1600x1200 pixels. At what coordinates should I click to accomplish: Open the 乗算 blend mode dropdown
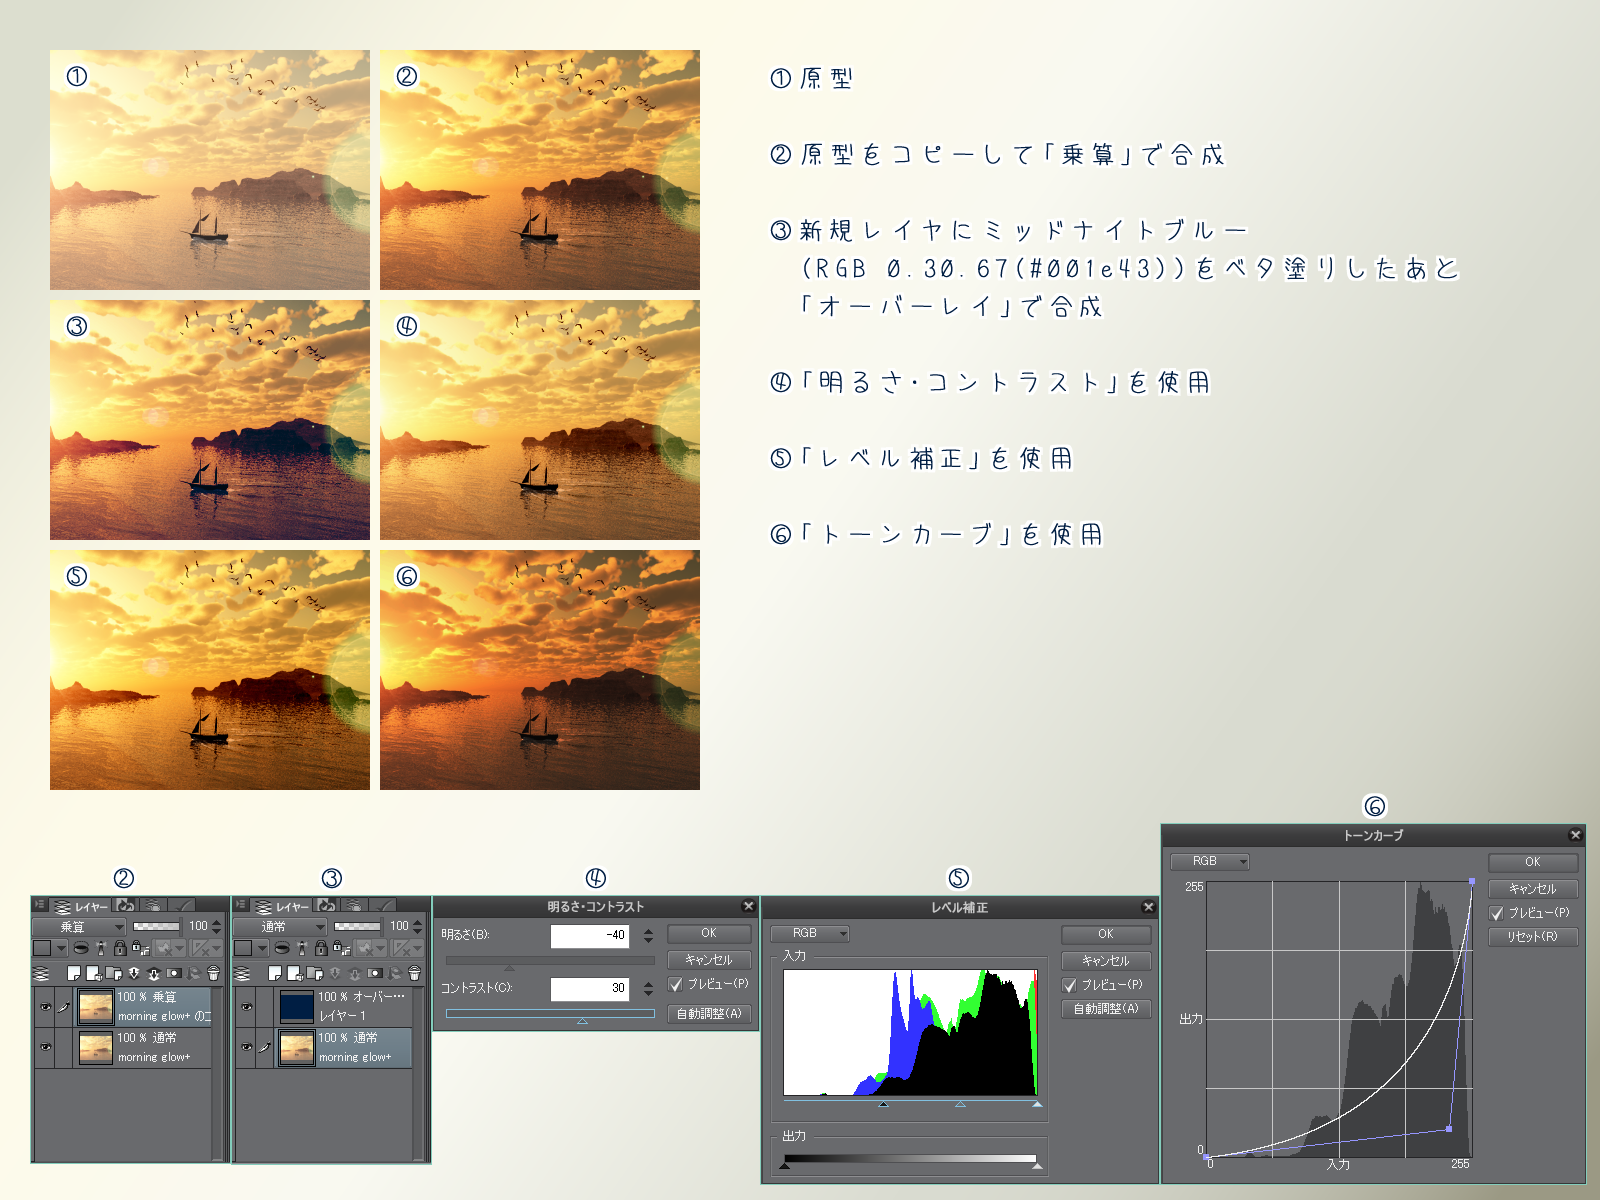[x=78, y=927]
